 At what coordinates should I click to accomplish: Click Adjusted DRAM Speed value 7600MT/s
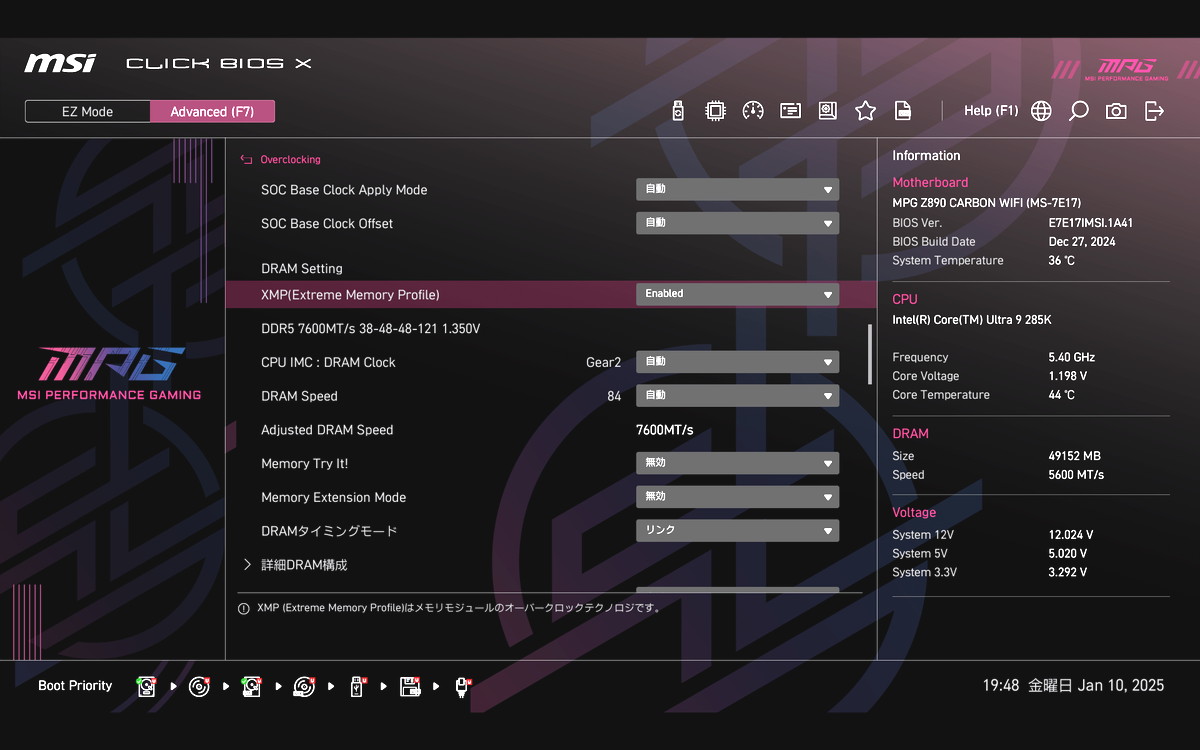[664, 430]
